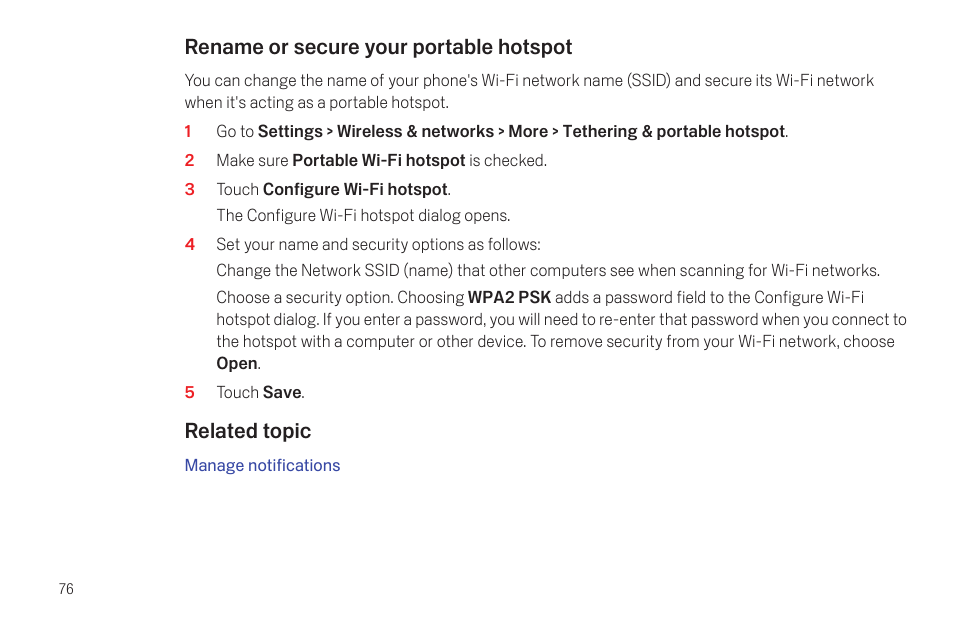The image size is (954, 636).
Task: Click the bold word Settings in step 1
Action: pyautogui.click(x=290, y=131)
